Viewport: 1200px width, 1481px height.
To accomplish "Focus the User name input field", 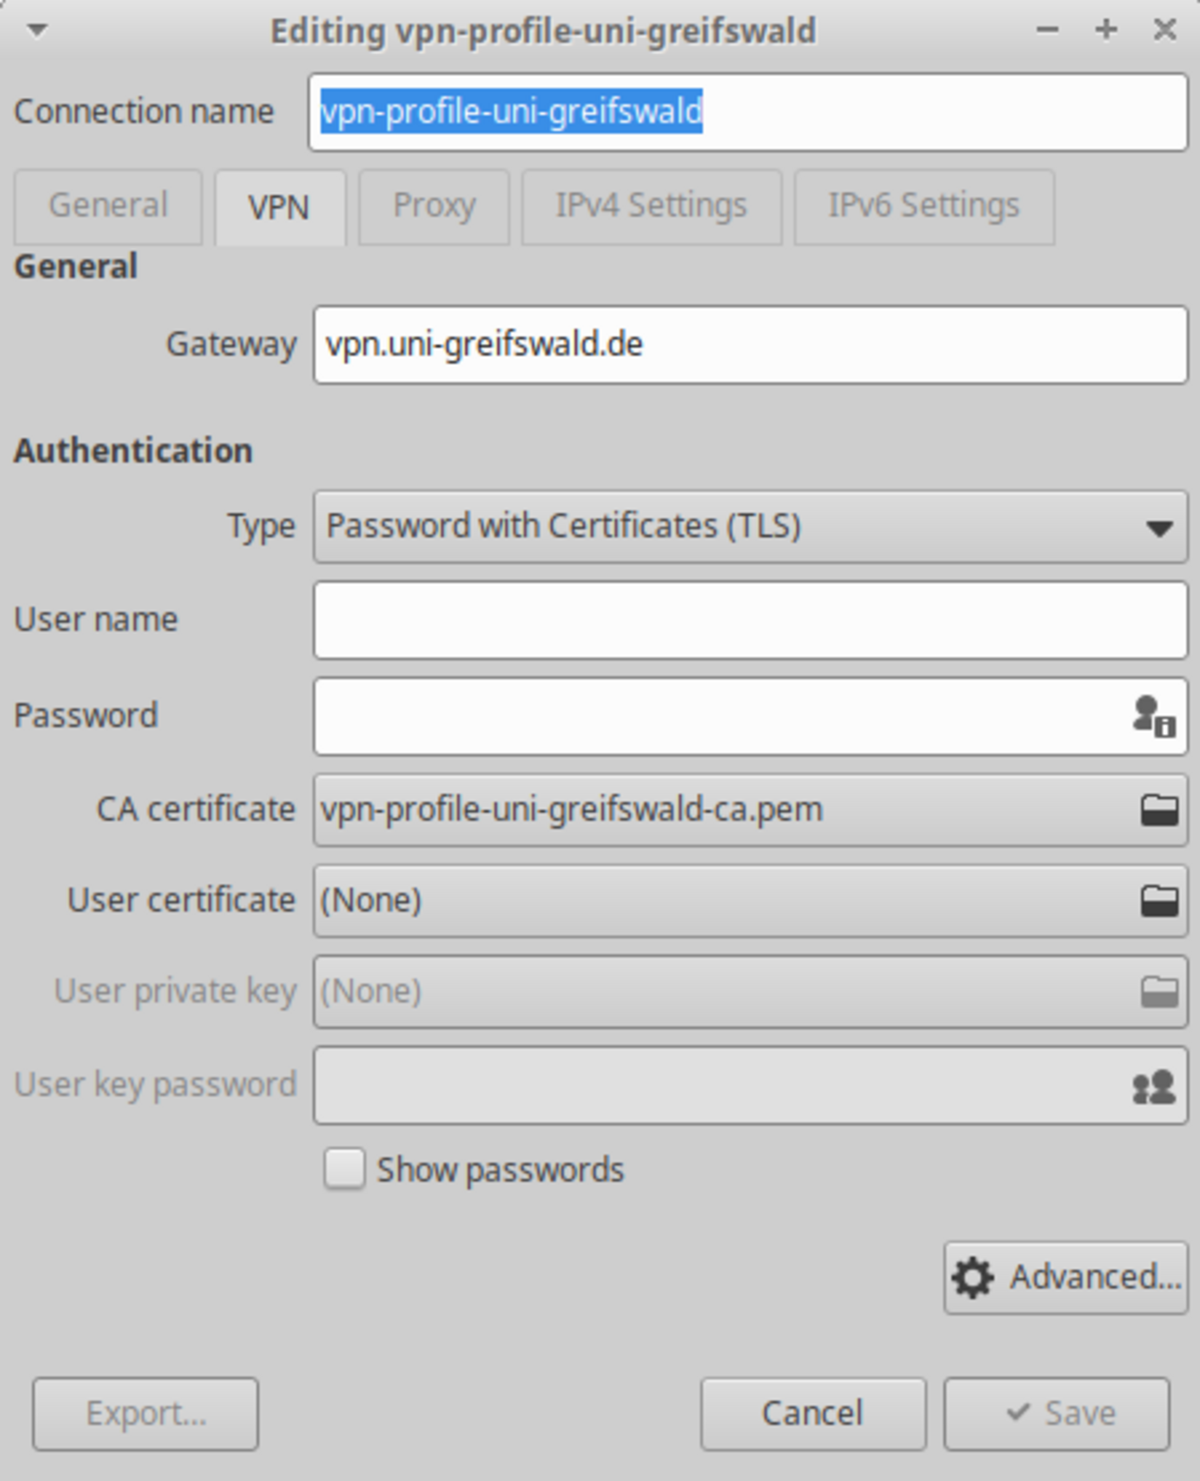I will [750, 620].
